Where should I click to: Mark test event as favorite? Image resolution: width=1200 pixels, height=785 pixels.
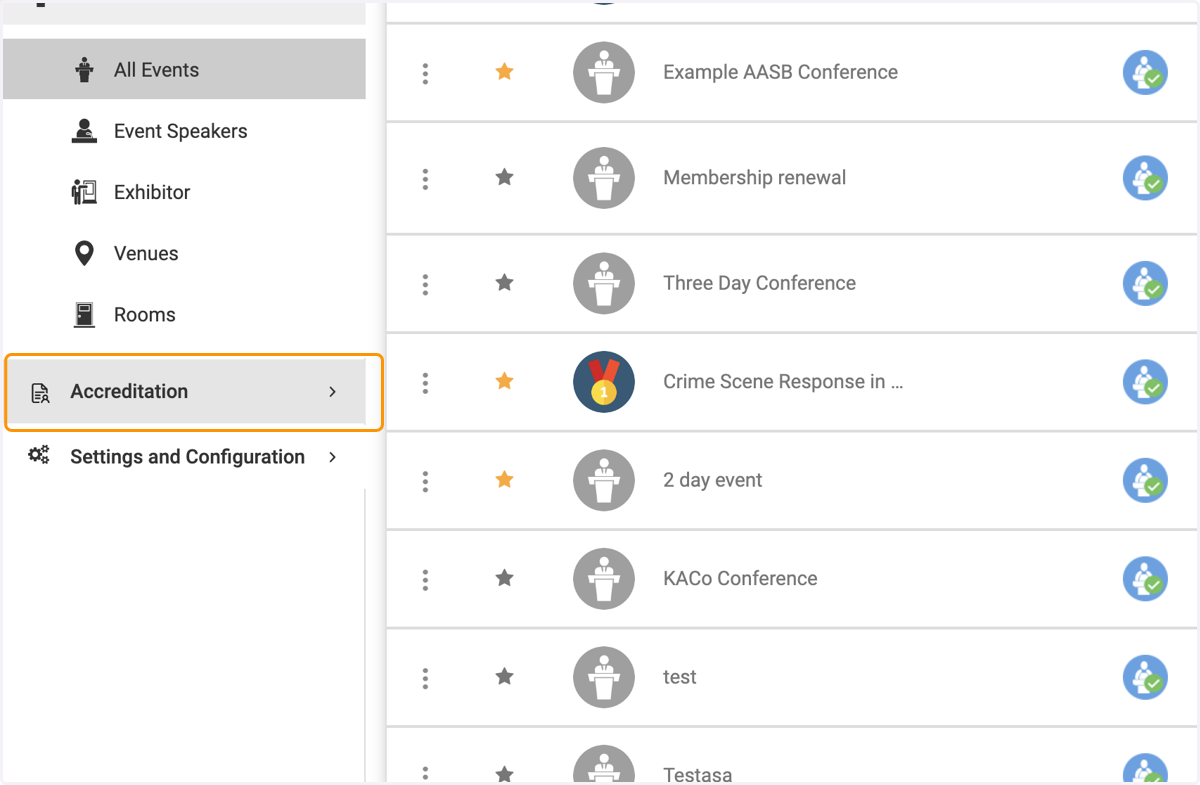coord(505,676)
